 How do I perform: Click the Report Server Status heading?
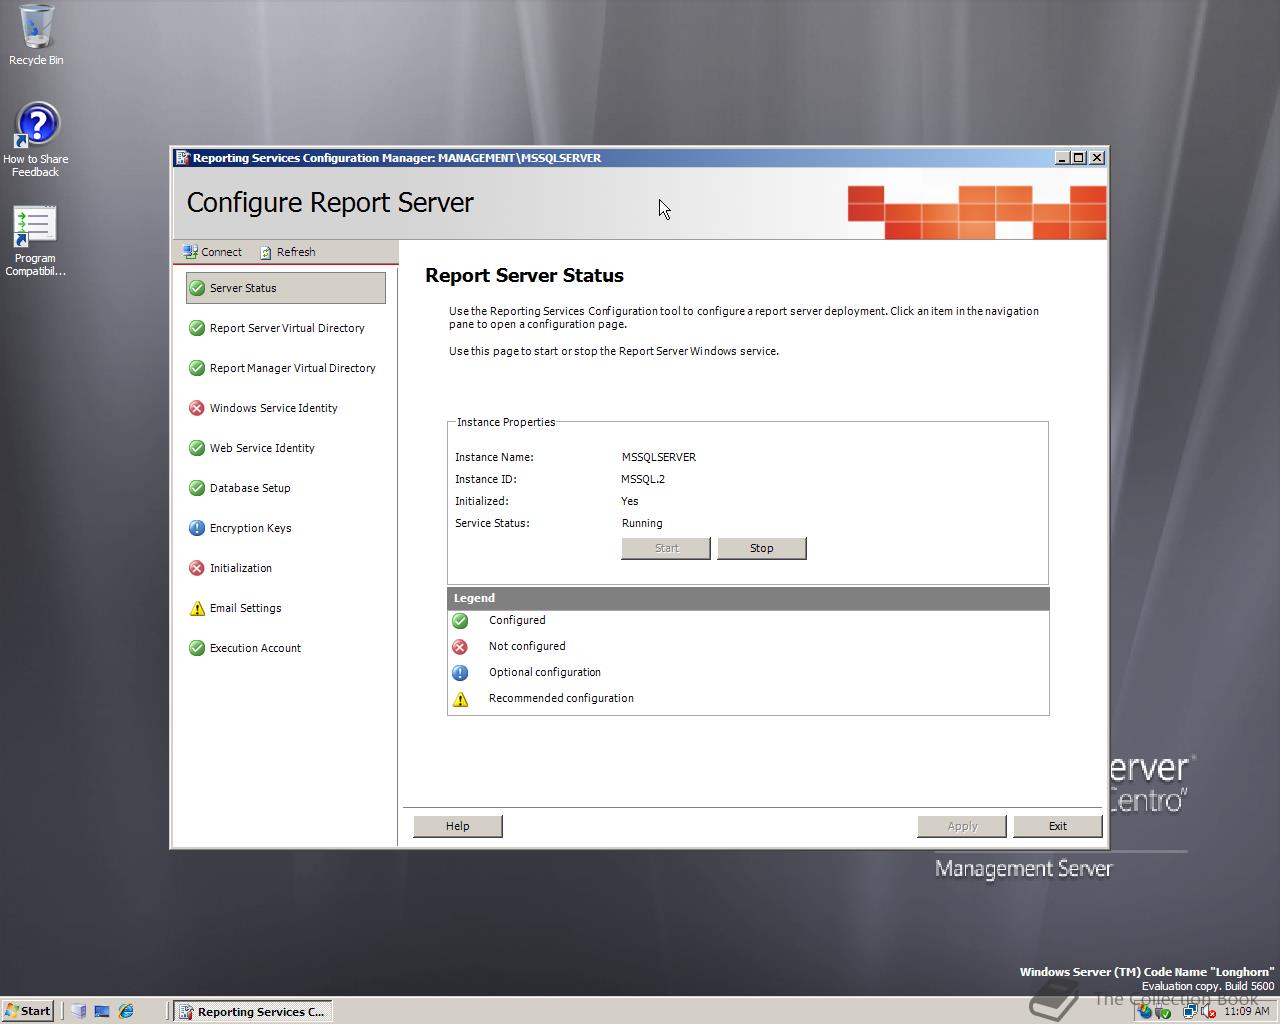pyautogui.click(x=524, y=276)
